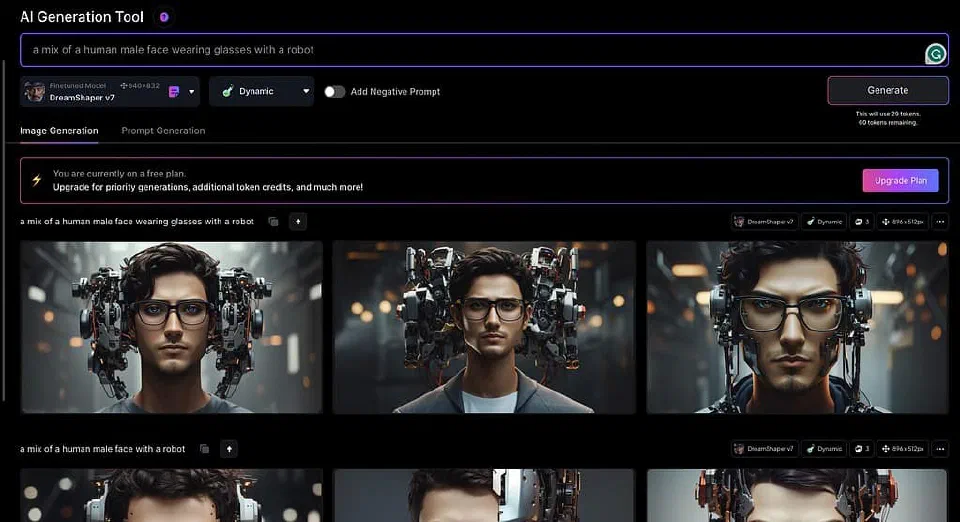This screenshot has height=522, width=960.
Task: Copy the glasses robot prompt text
Action: pos(274,222)
